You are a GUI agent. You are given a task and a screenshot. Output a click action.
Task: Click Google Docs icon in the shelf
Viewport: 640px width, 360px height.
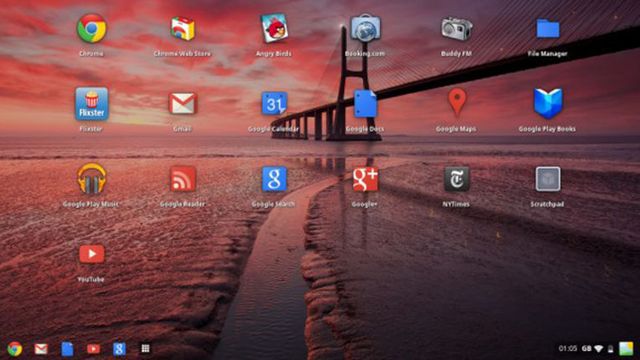click(67, 349)
